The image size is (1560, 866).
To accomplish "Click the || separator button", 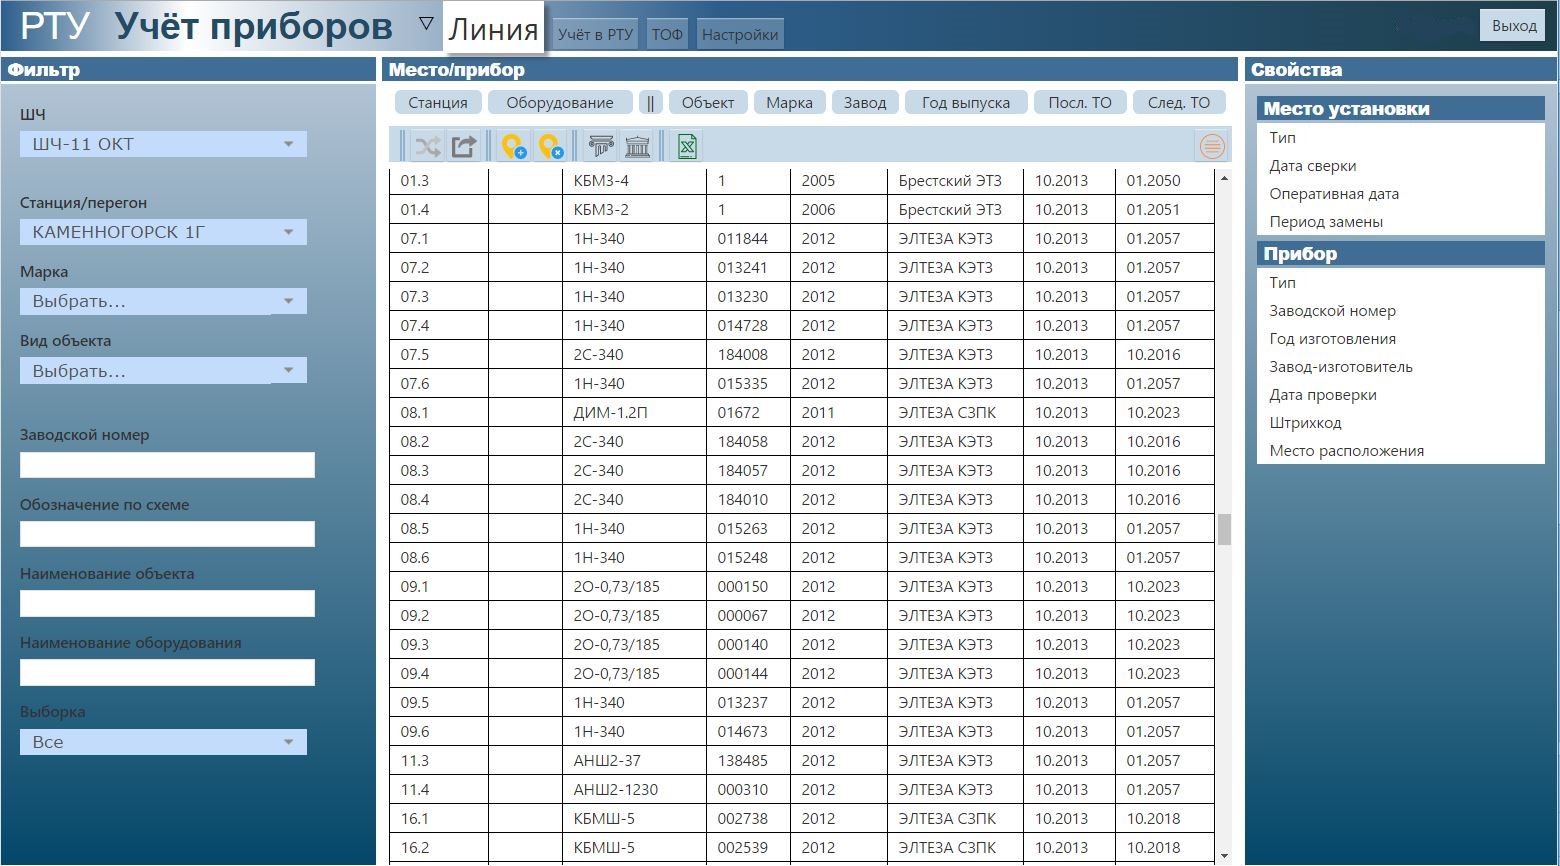I will tap(650, 102).
